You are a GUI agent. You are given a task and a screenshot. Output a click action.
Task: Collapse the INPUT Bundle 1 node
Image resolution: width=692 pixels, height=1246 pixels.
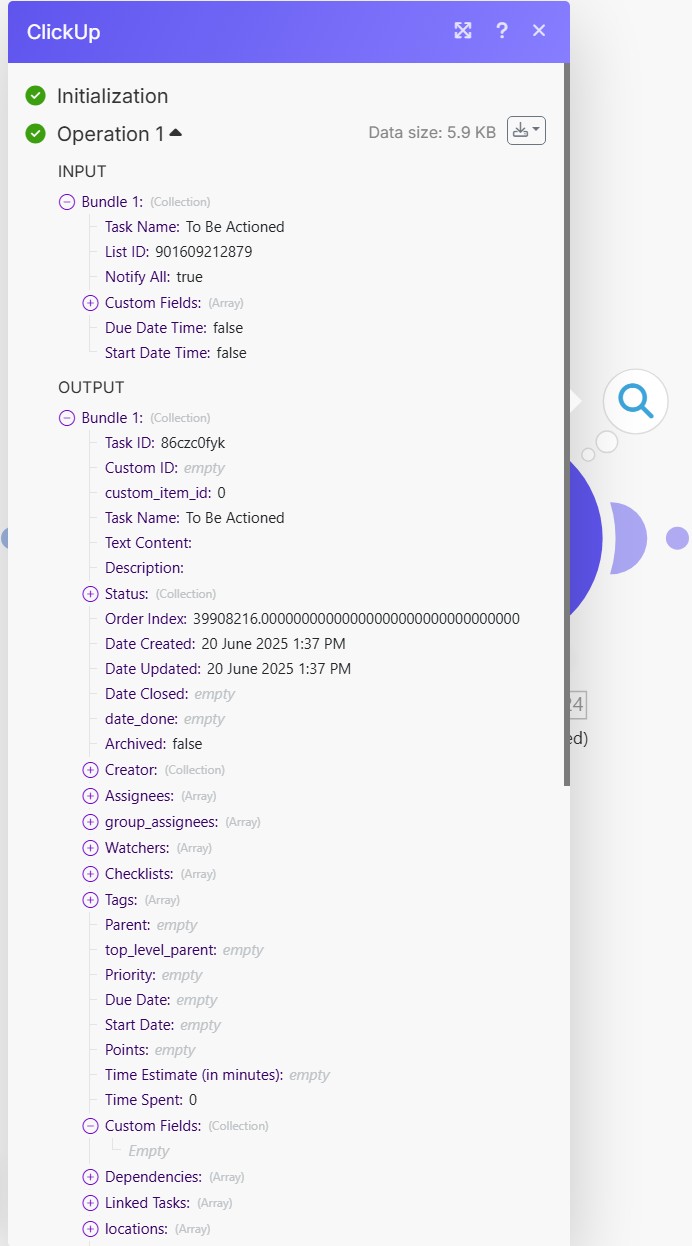click(67, 202)
